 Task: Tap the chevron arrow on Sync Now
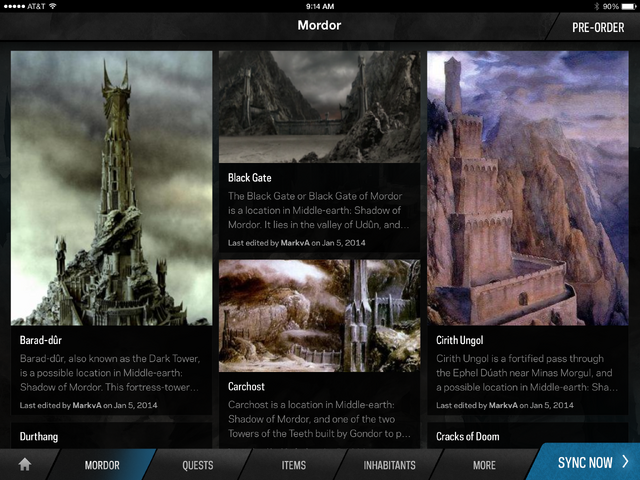pyautogui.click(x=625, y=462)
